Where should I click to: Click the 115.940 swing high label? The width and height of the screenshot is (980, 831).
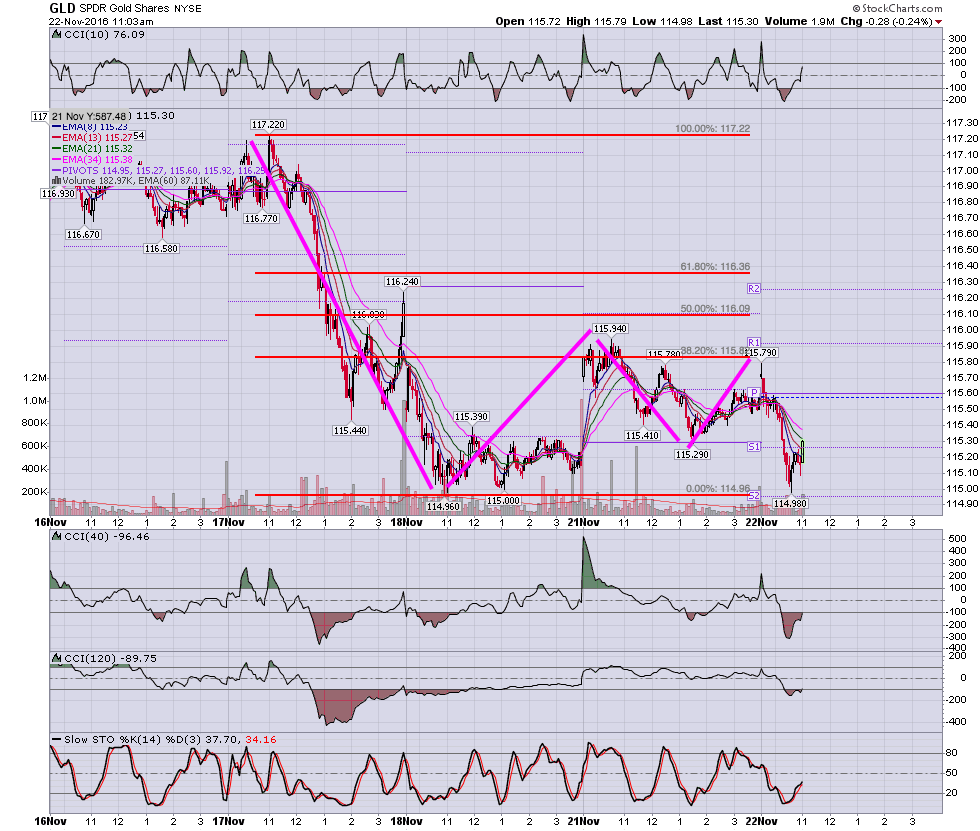[x=610, y=329]
